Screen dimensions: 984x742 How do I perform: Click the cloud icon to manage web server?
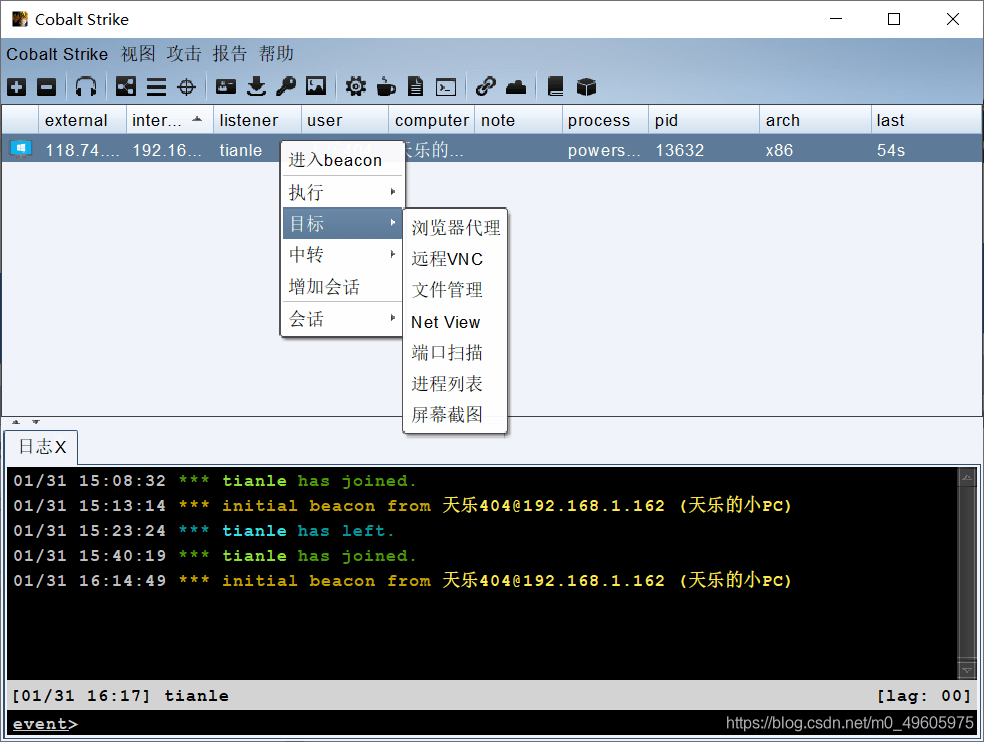516,87
